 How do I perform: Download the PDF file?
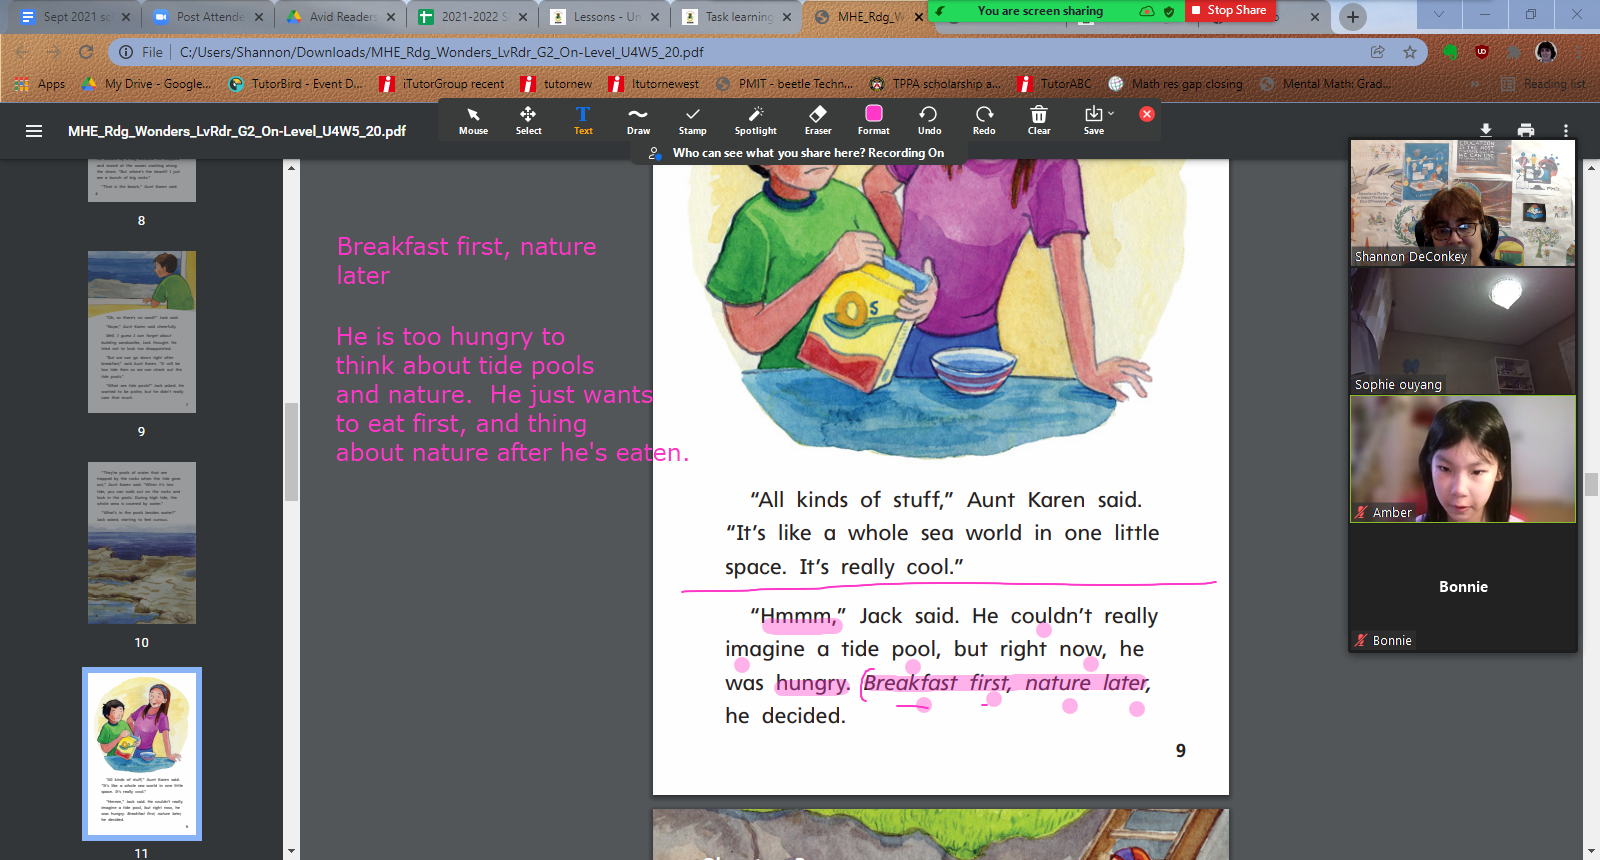1486,130
